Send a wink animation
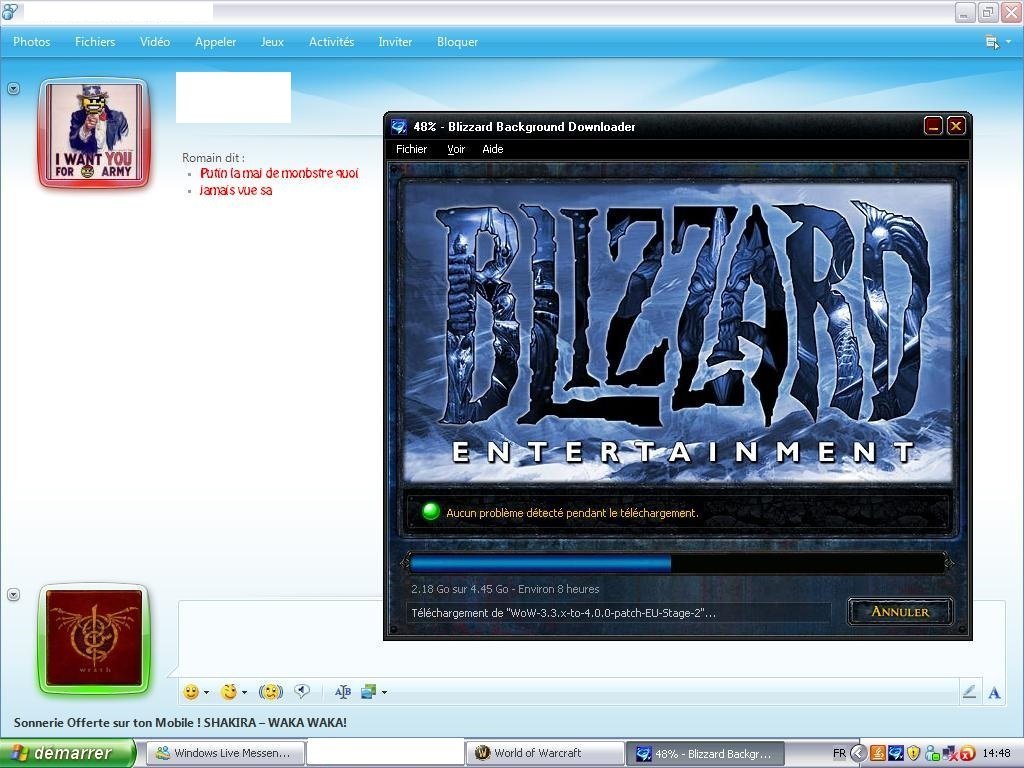Viewport: 1024px width, 768px height. (229, 692)
